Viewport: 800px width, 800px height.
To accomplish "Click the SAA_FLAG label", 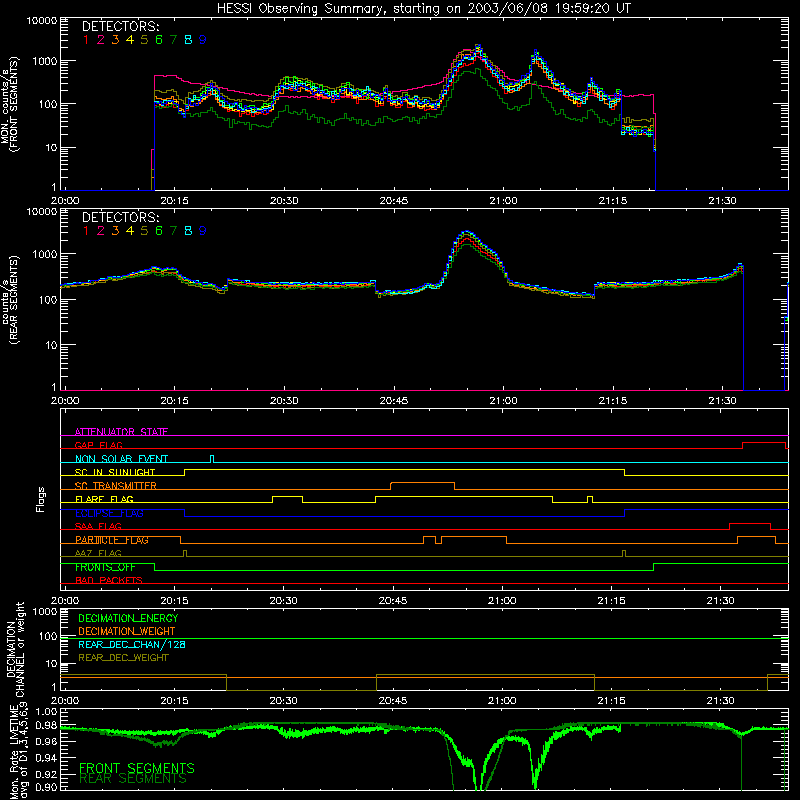I will click(98, 526).
